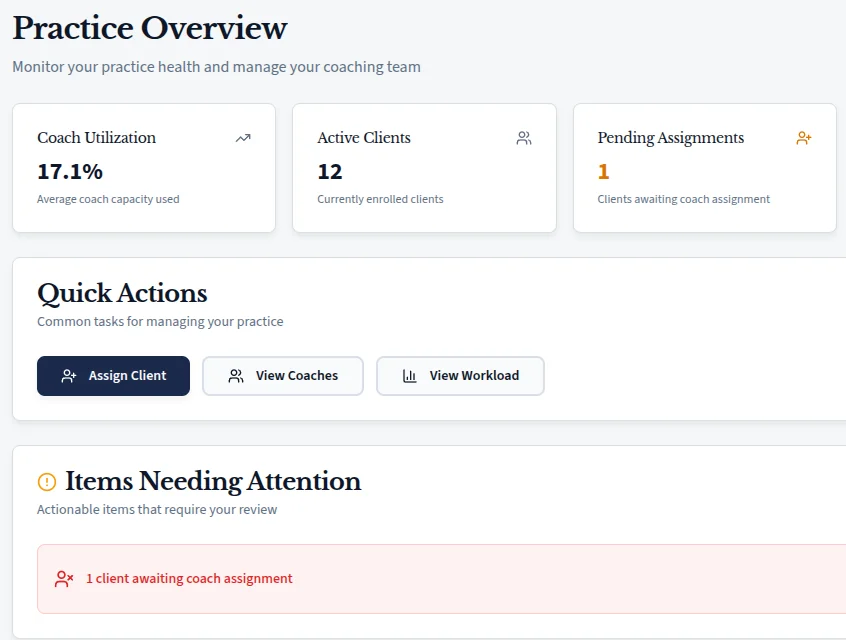846x640 pixels.
Task: Select the Pending Assignments card title
Action: click(671, 138)
